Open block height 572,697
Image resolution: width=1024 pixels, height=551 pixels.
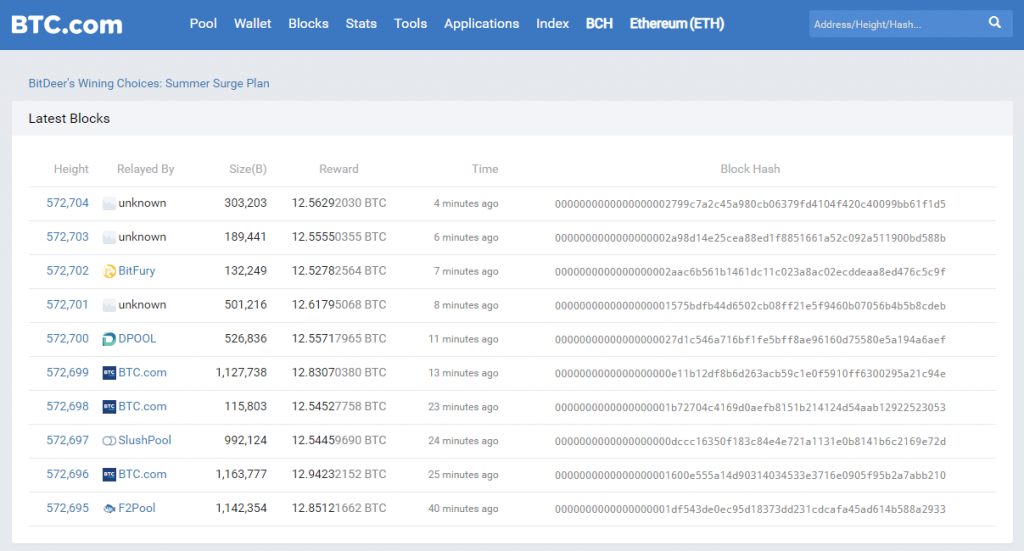coord(67,441)
